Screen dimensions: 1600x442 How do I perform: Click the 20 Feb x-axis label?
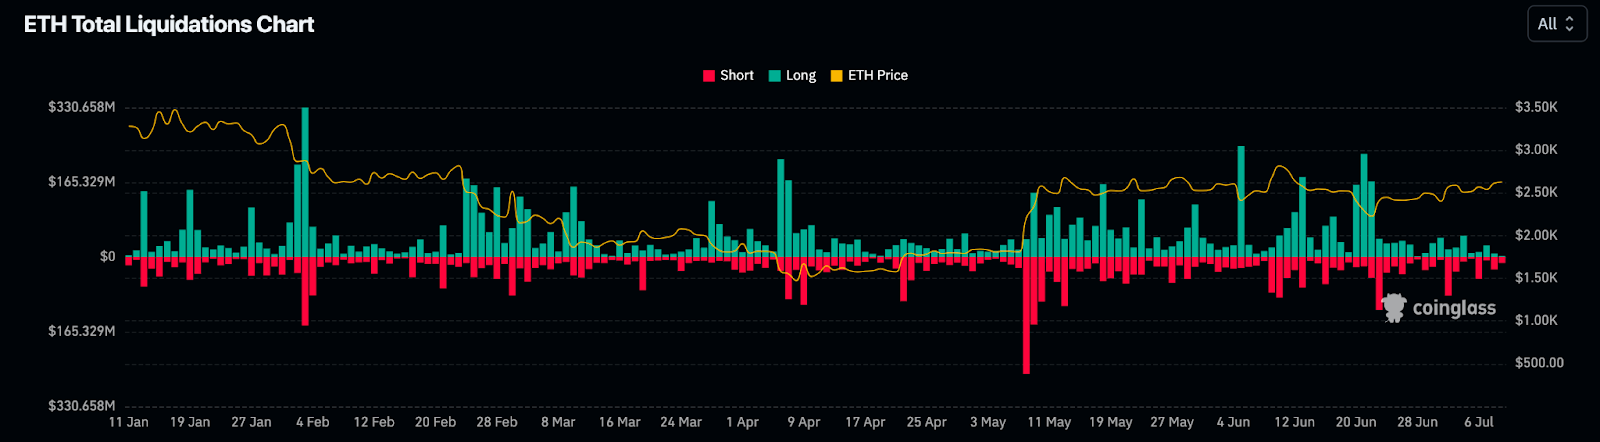click(x=435, y=422)
